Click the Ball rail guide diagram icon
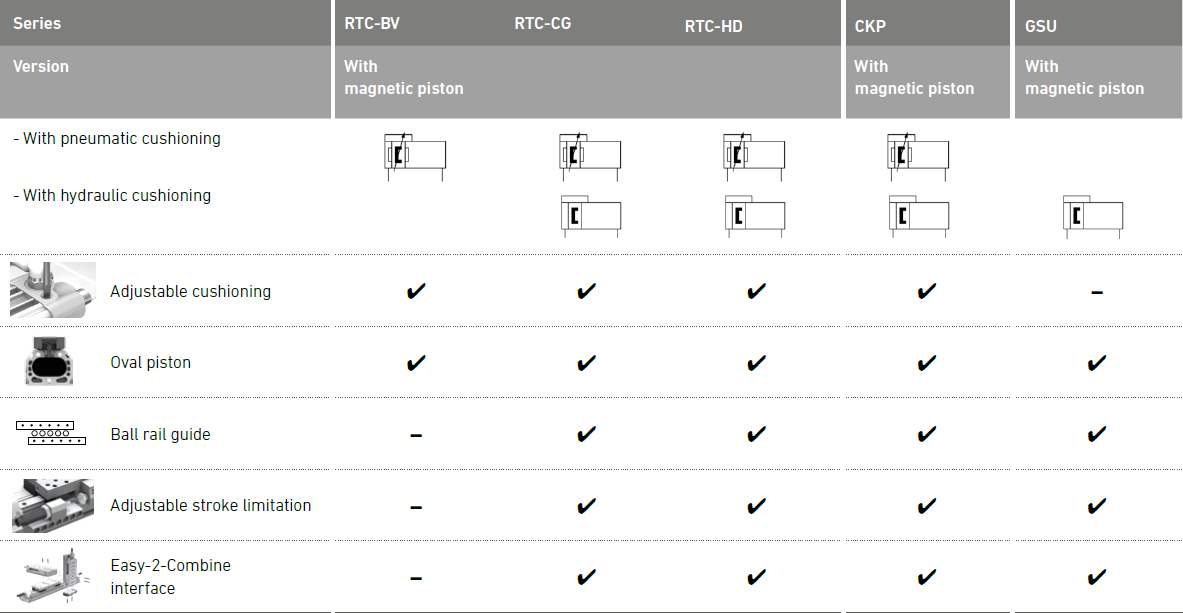The image size is (1183, 613). coord(51,433)
